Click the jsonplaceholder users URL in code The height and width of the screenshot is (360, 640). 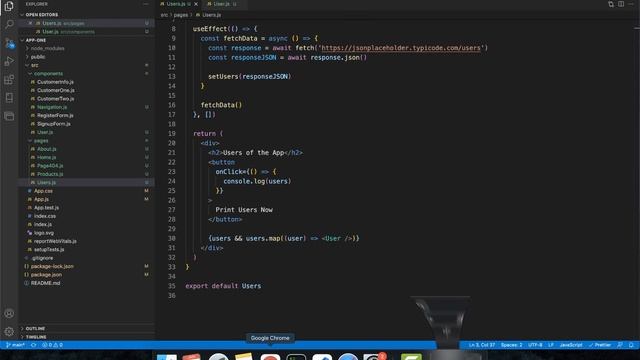(401, 48)
